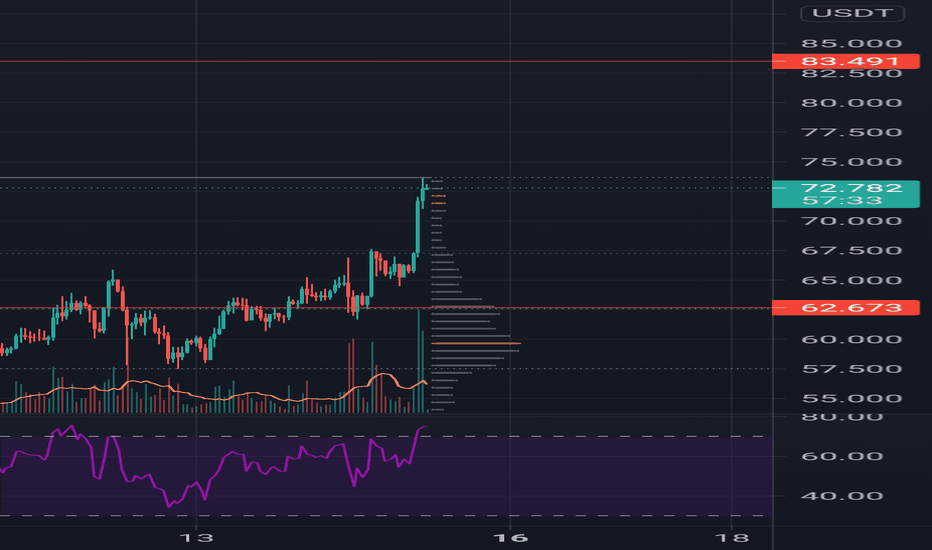Click the 77.500 price axis label
Image resolution: width=932 pixels, height=550 pixels.
point(851,132)
